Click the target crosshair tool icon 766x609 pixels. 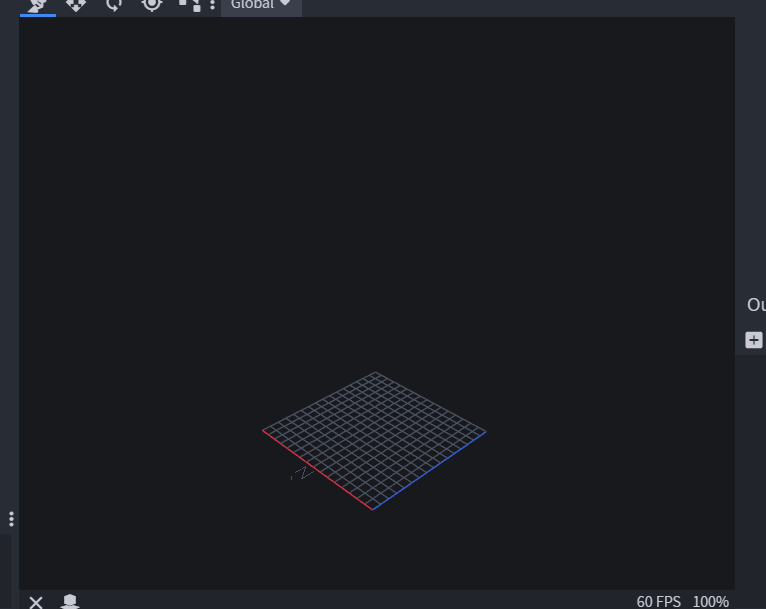152,5
